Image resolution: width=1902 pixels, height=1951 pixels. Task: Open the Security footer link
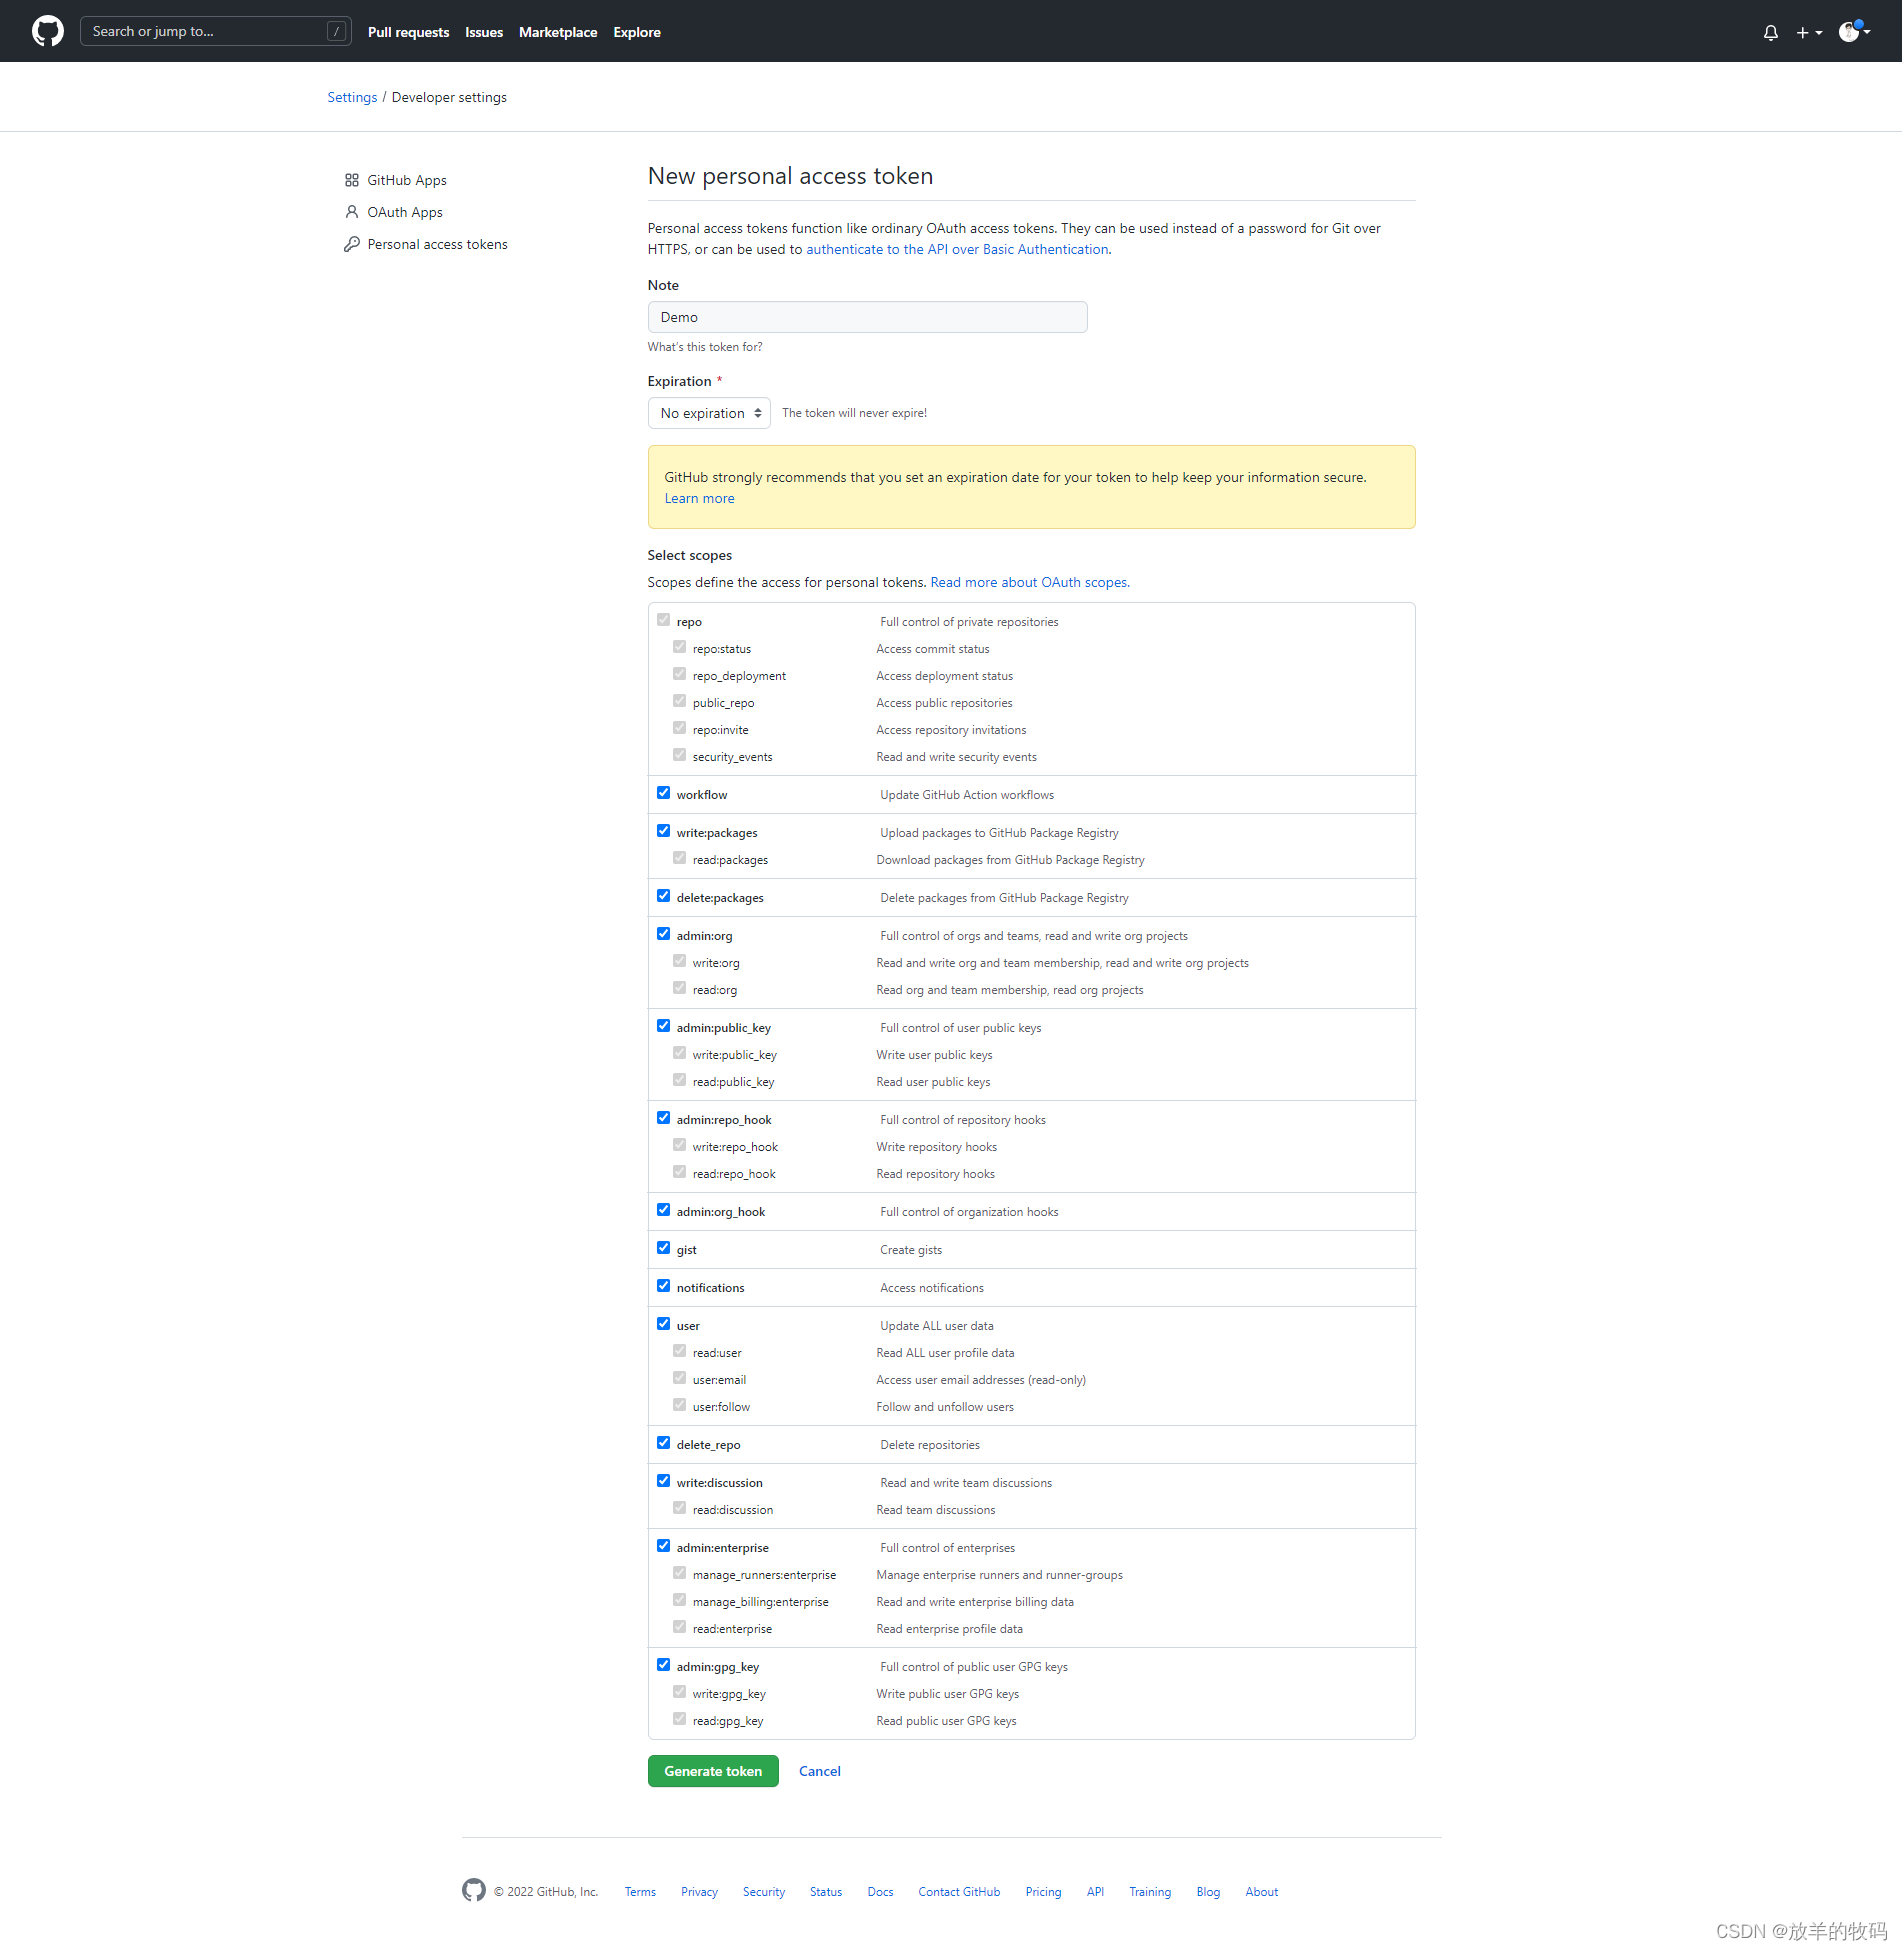[x=764, y=1892]
